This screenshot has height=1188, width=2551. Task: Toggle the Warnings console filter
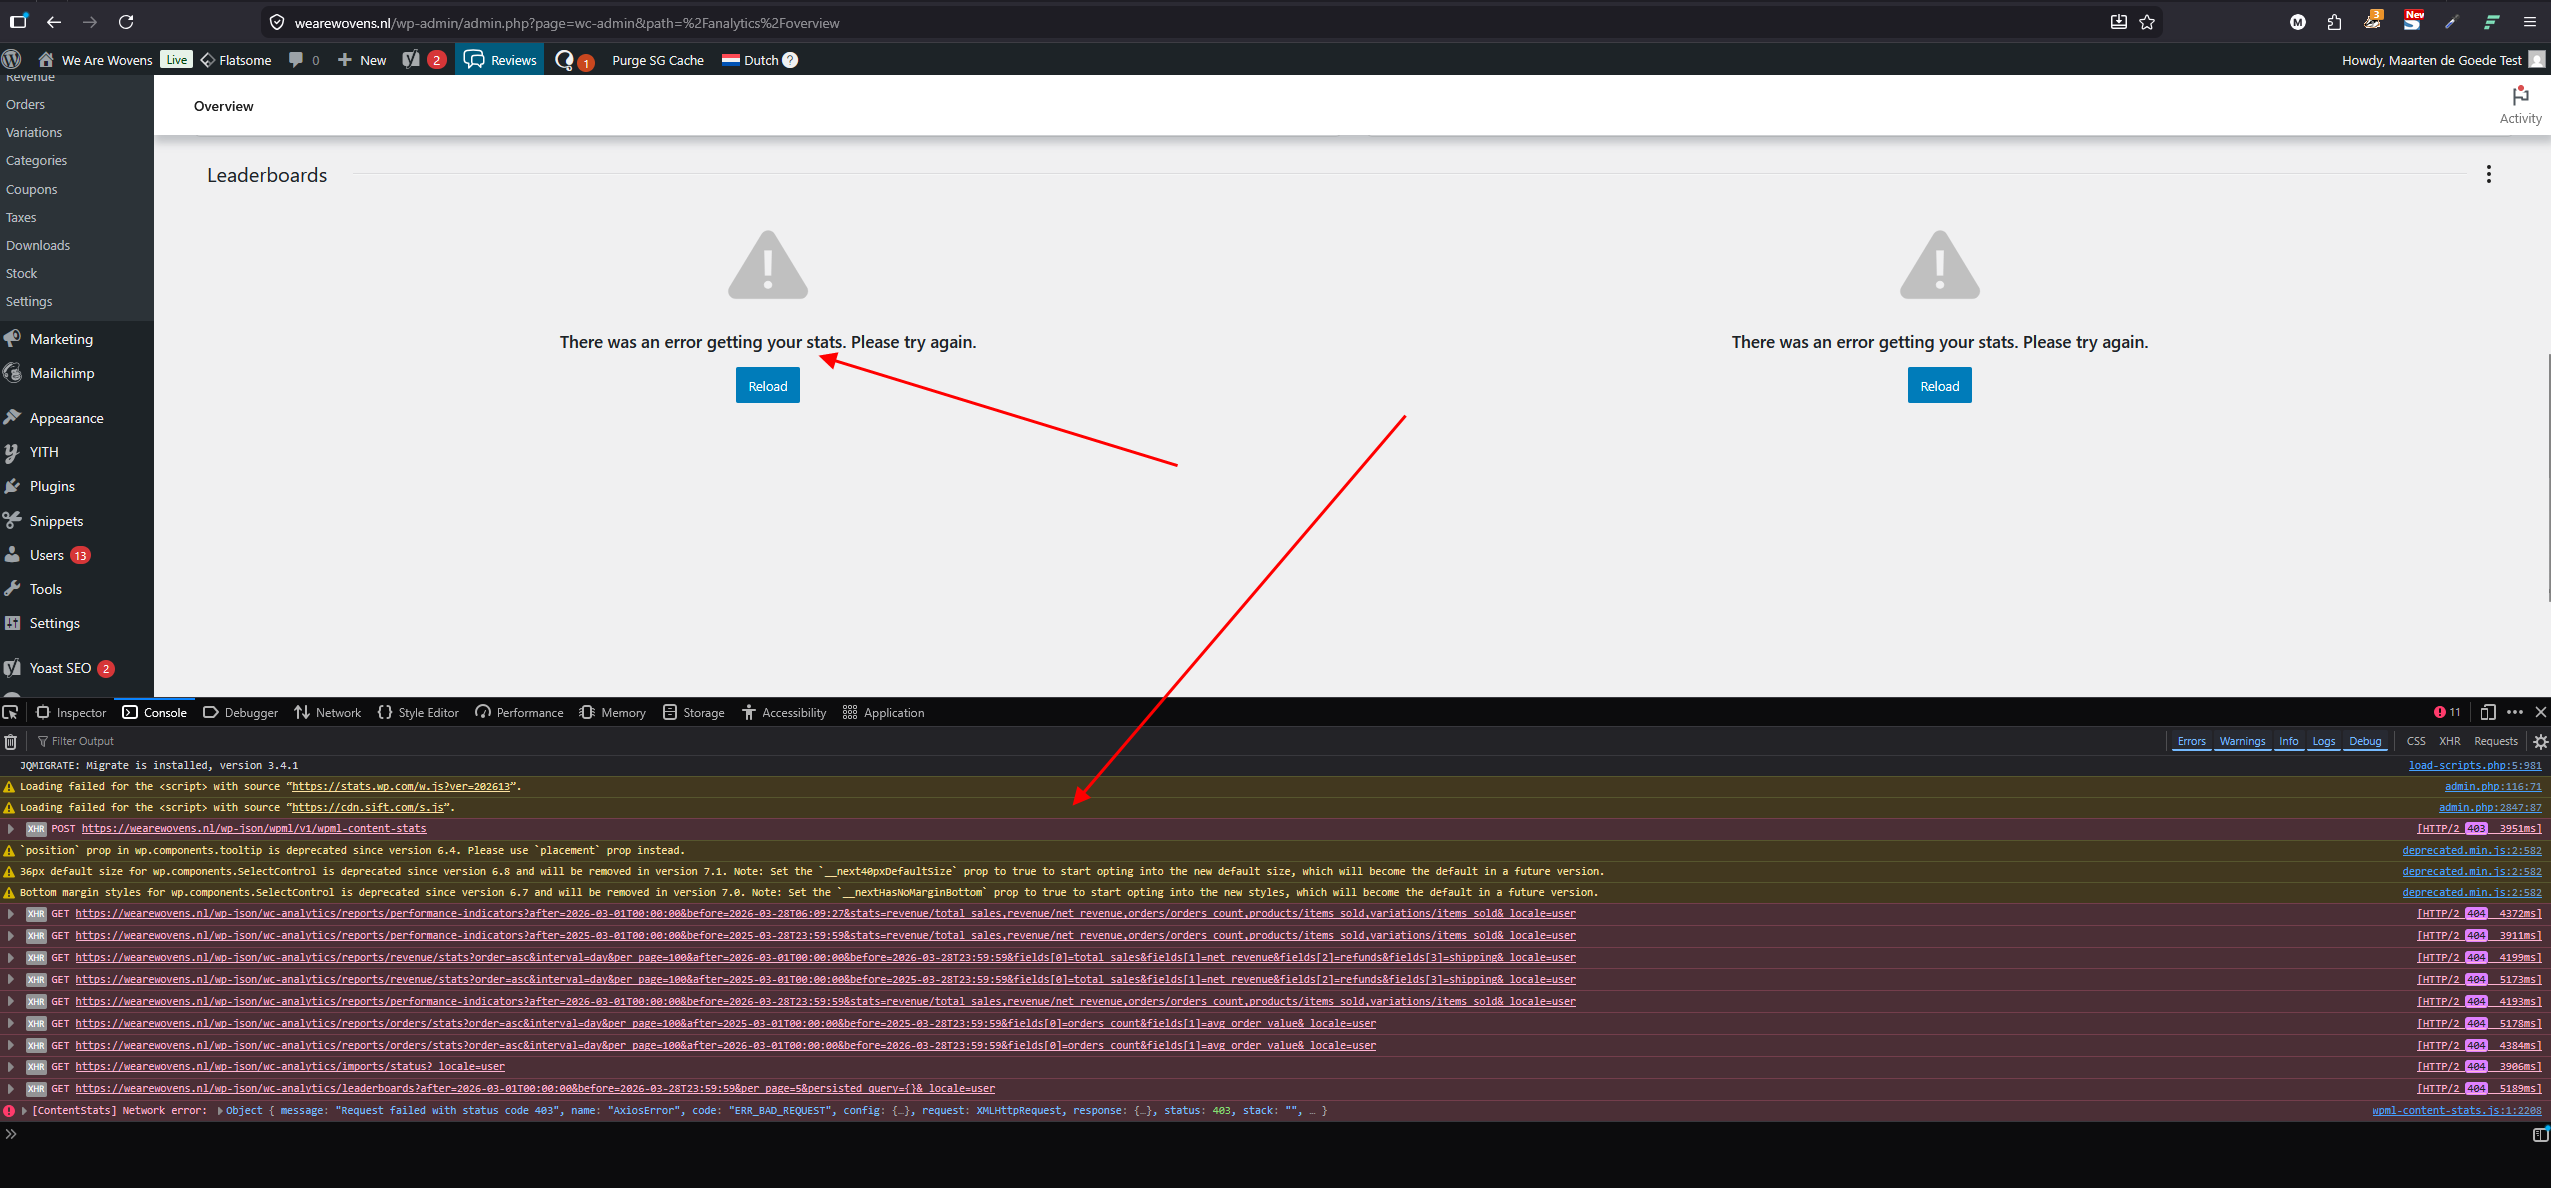(2242, 741)
